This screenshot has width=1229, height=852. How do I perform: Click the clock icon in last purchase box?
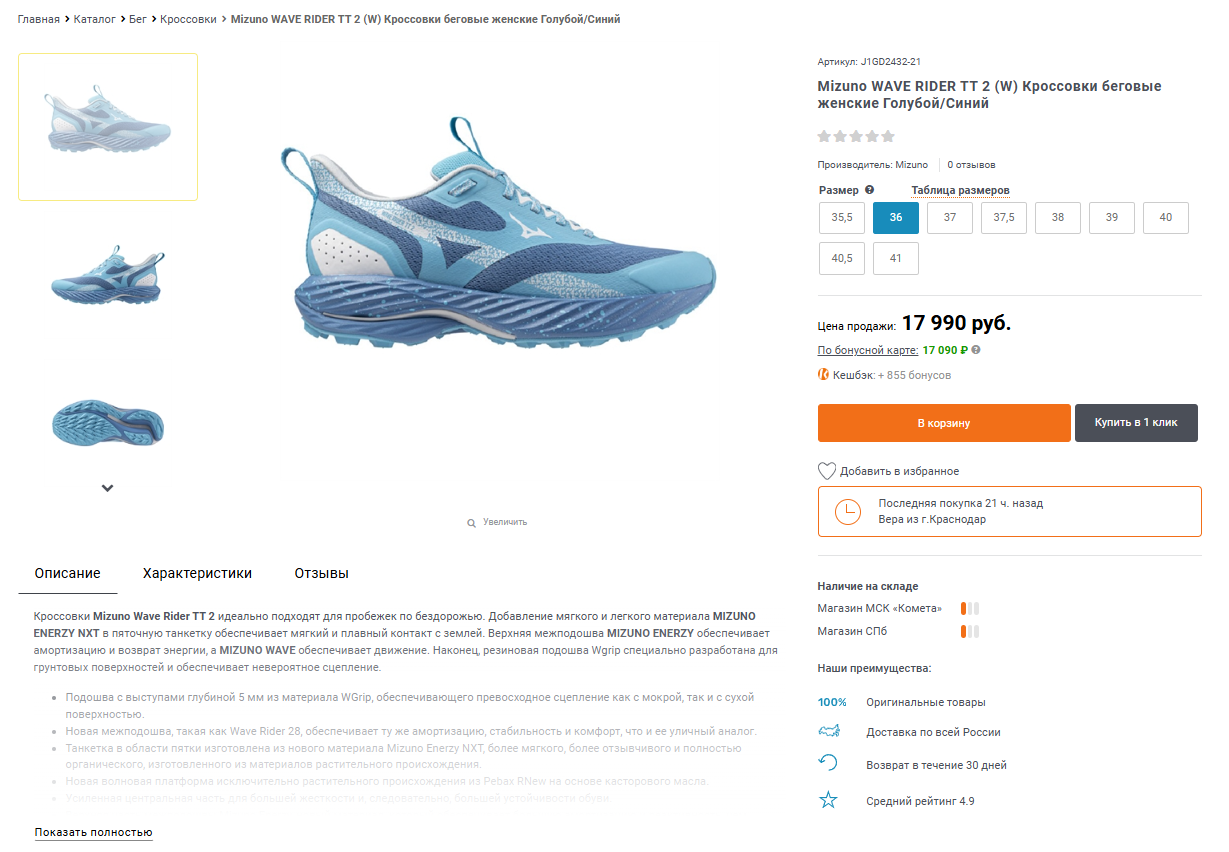(847, 511)
